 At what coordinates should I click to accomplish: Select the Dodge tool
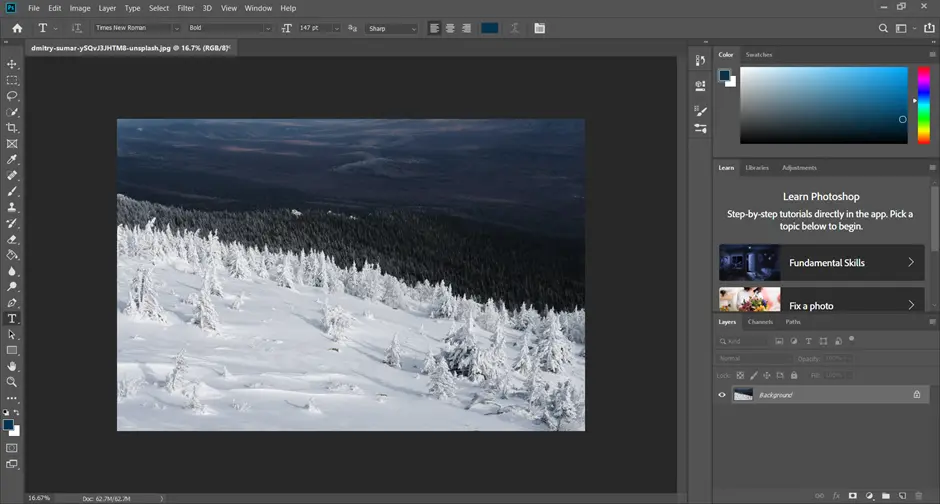pos(12,286)
